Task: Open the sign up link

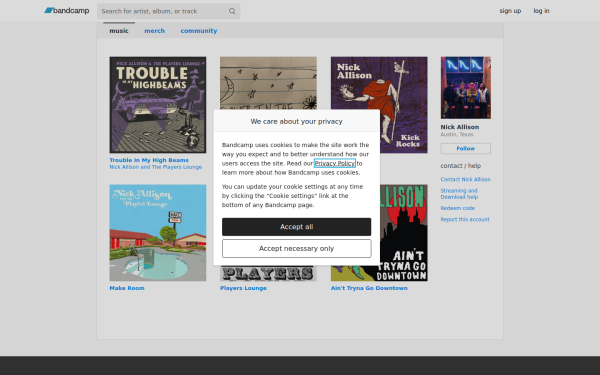Action: click(x=510, y=11)
